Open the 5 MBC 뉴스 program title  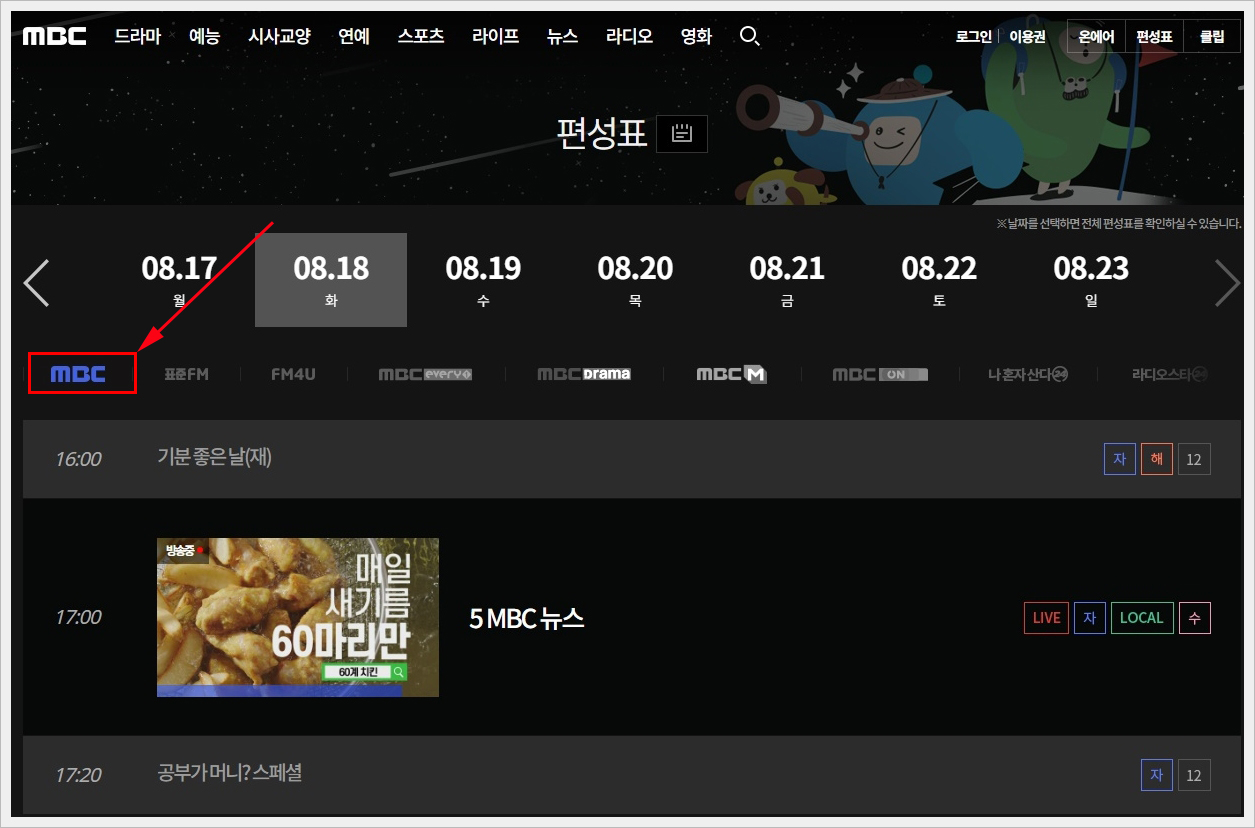(x=527, y=618)
